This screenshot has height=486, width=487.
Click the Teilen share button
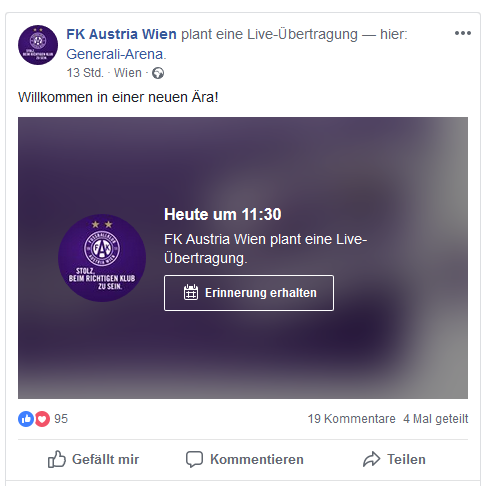pos(394,459)
